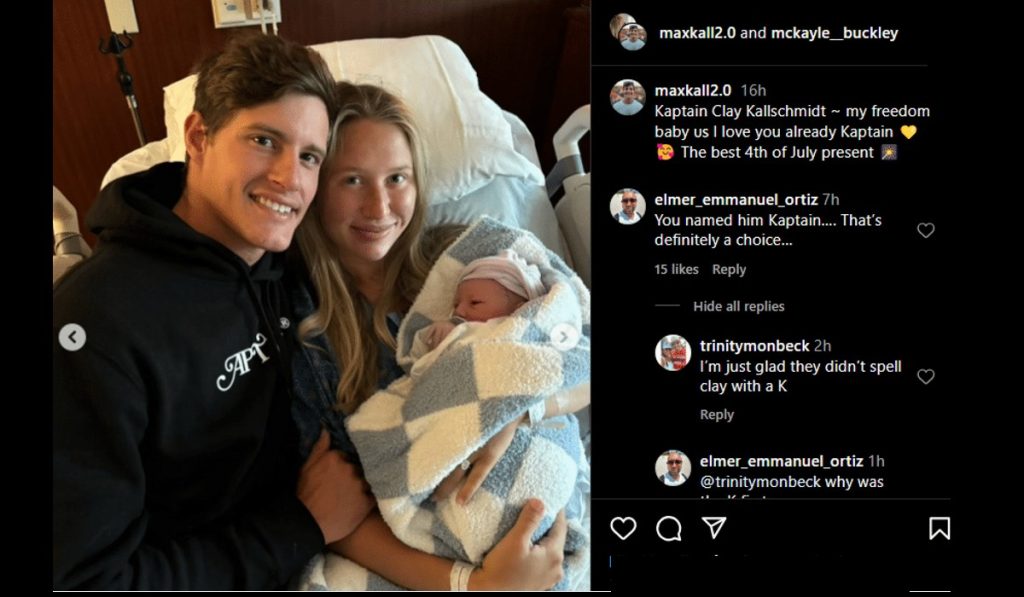The height and width of the screenshot is (597, 1024).
Task: View the 15 likes list
Action: 676,269
